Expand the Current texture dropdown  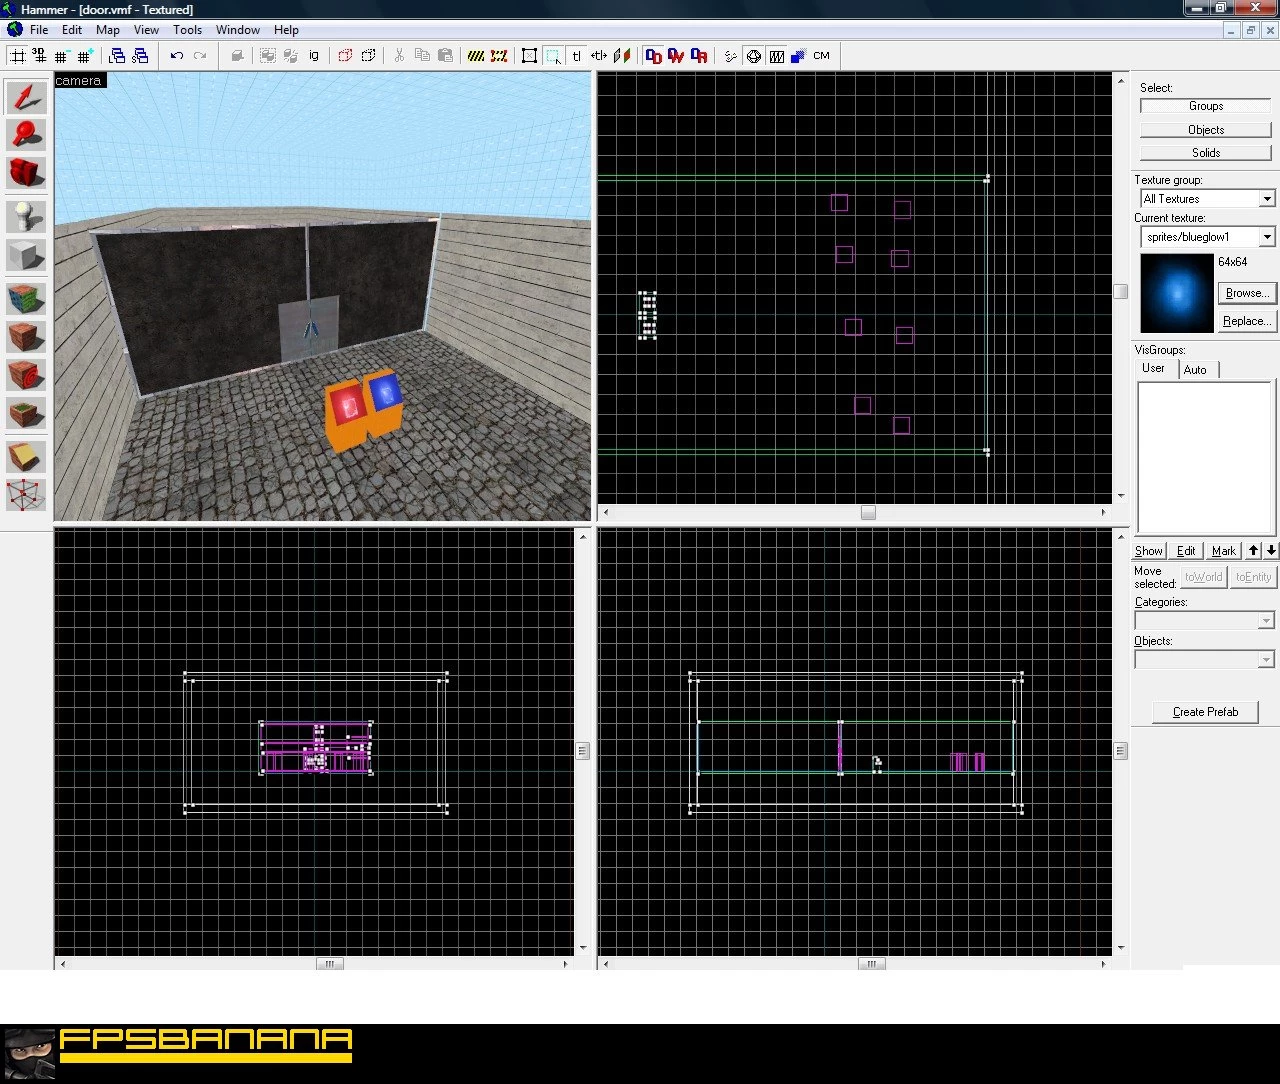coord(1208,237)
